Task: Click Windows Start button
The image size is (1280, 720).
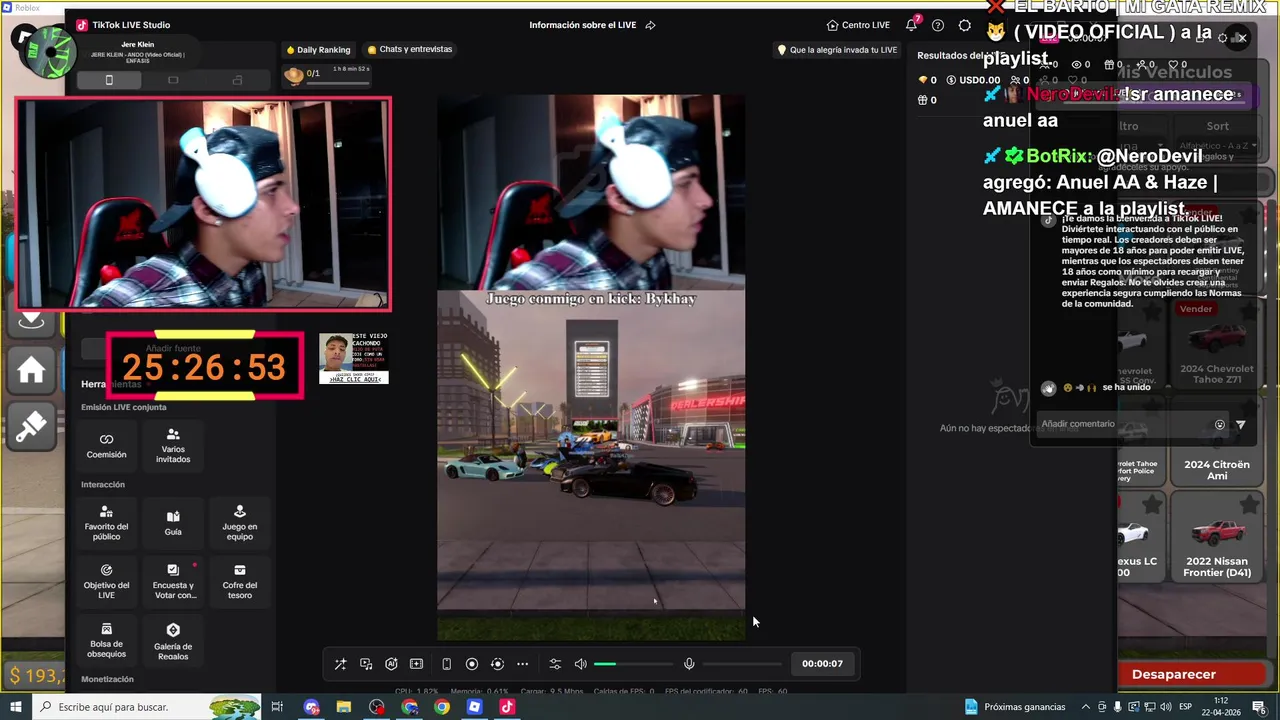Action: [x=15, y=707]
